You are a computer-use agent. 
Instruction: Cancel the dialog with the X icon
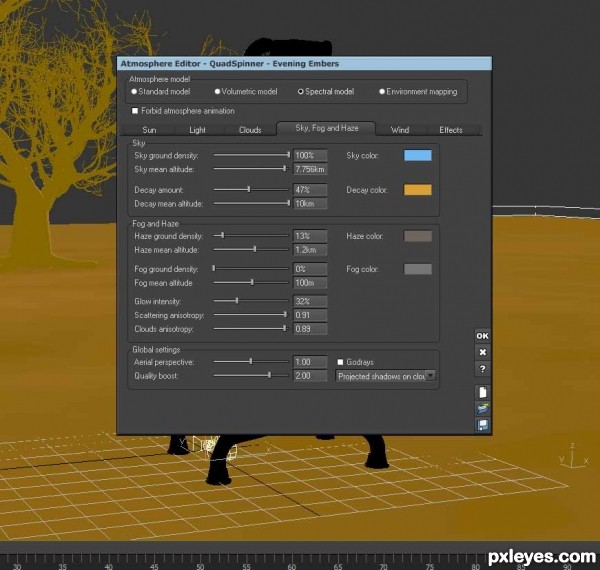point(482,352)
